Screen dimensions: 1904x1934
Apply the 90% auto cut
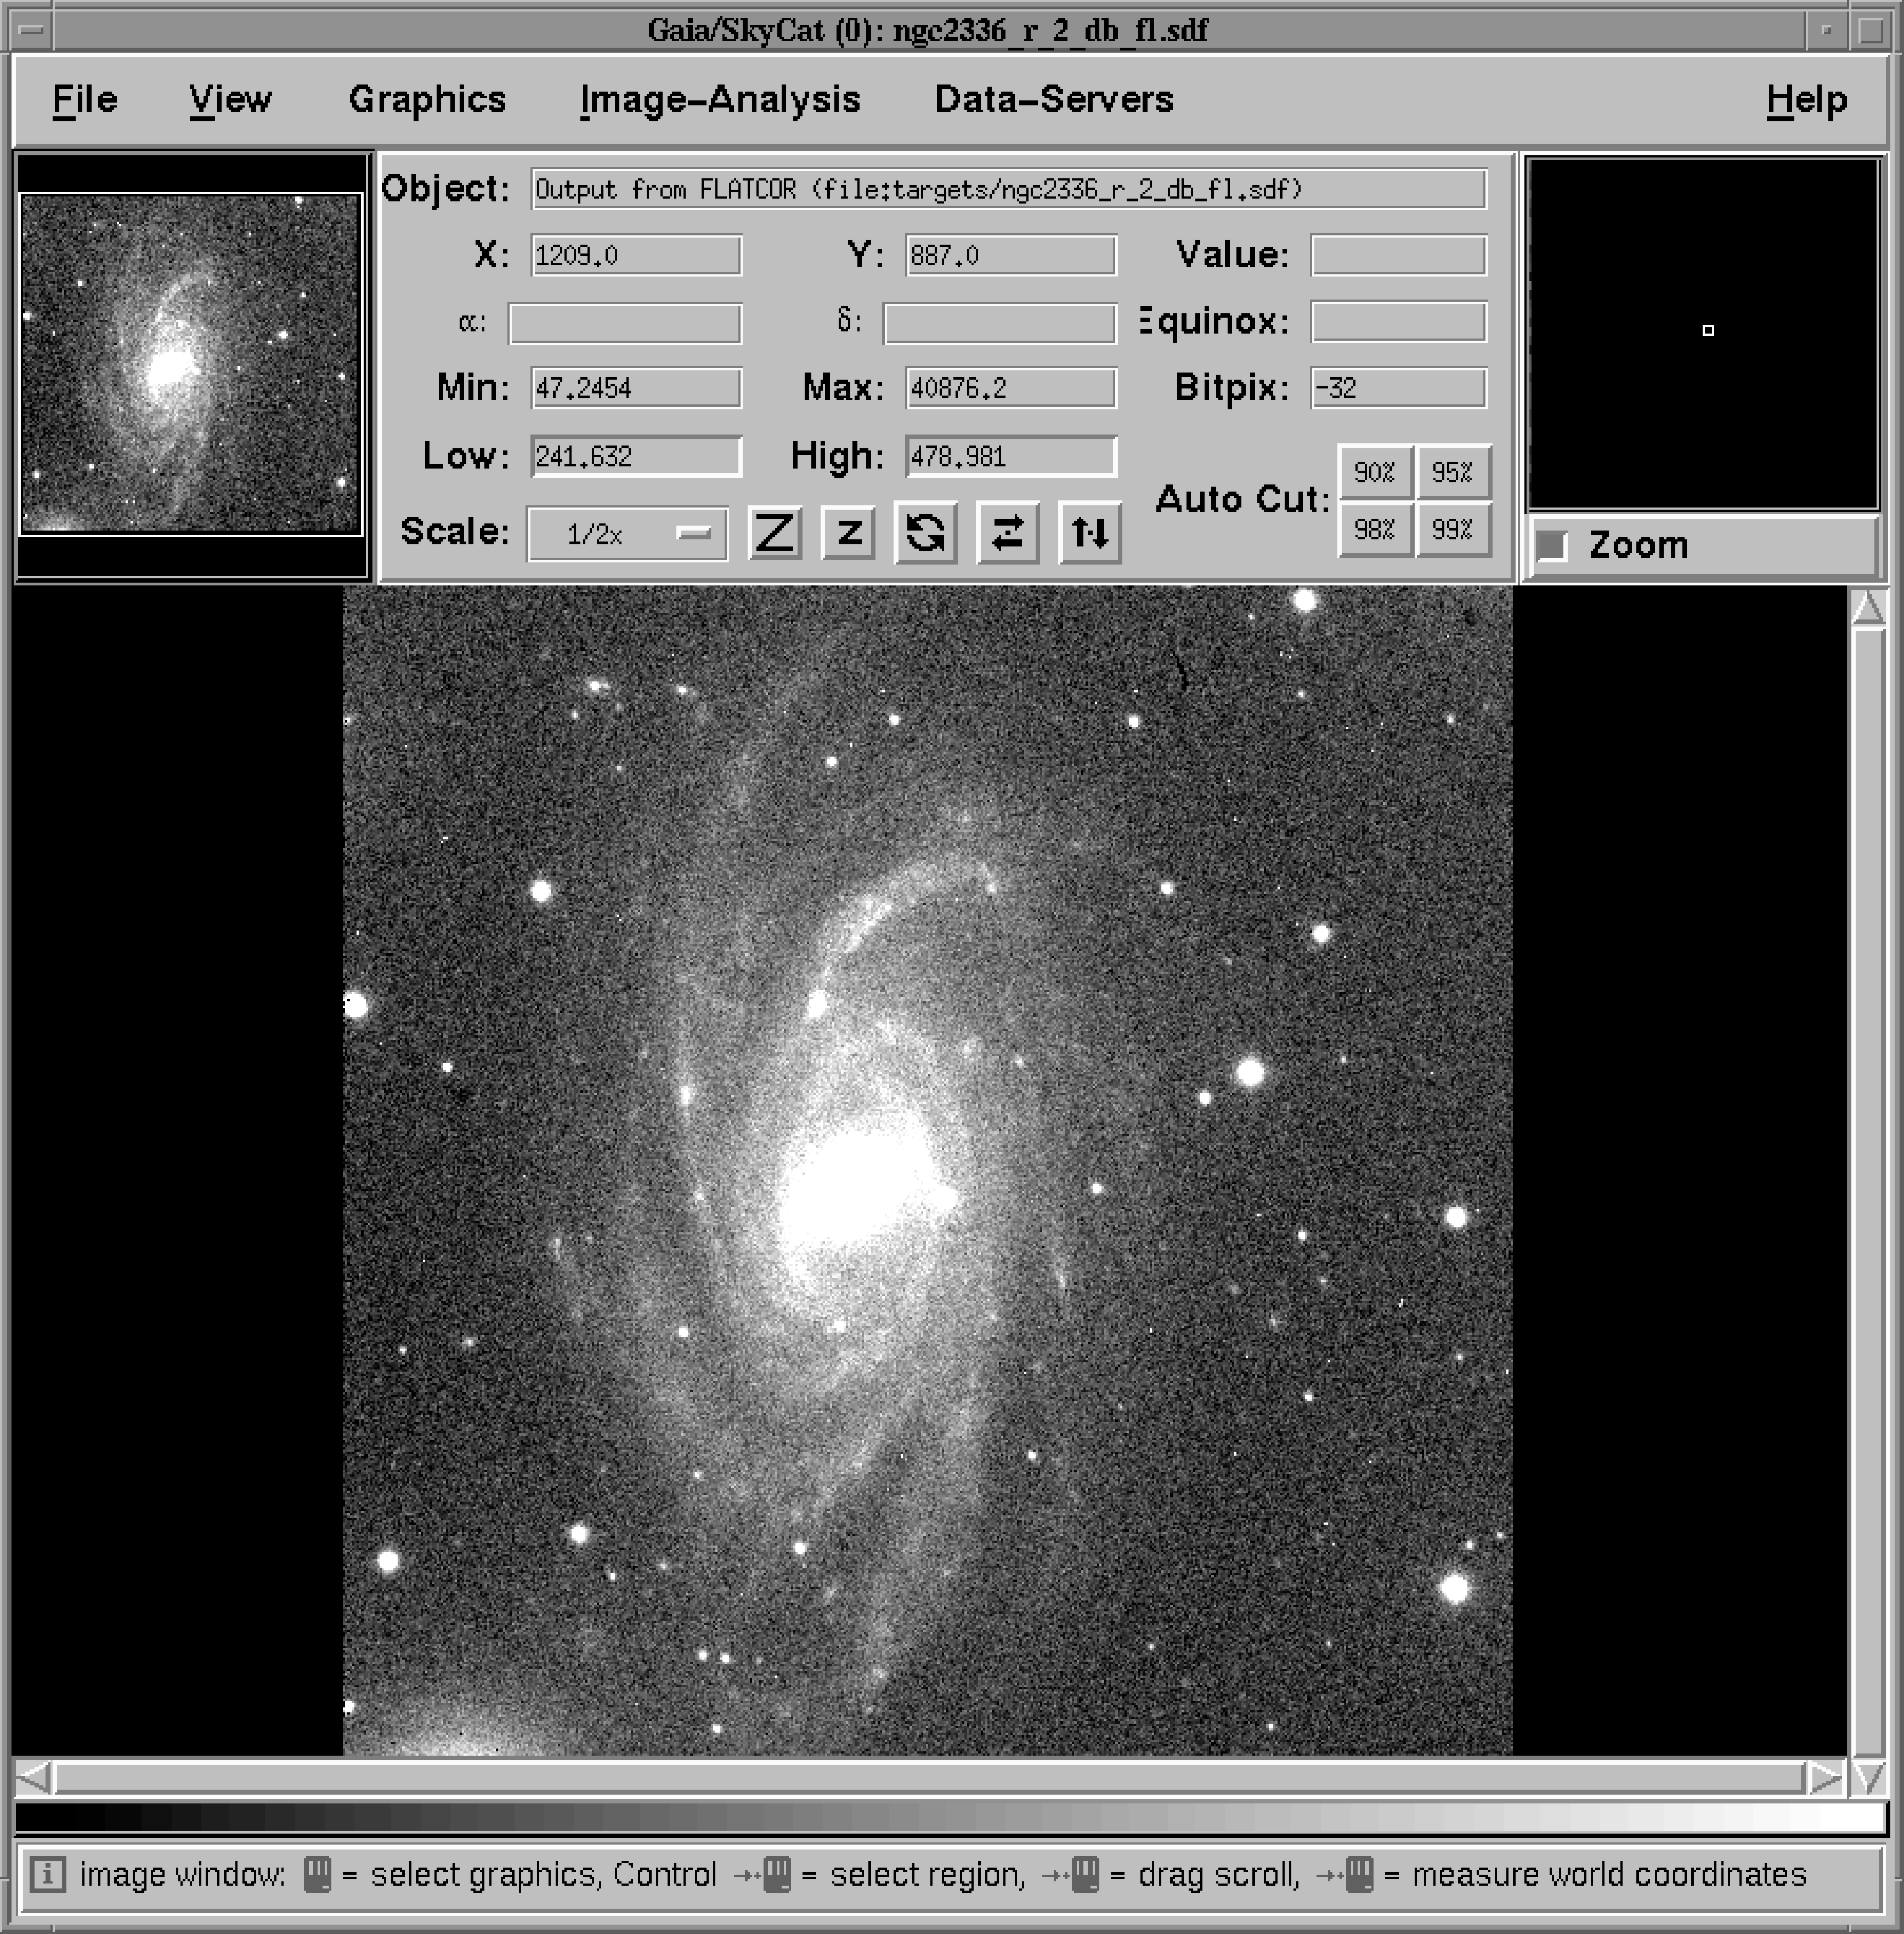pos(1375,472)
